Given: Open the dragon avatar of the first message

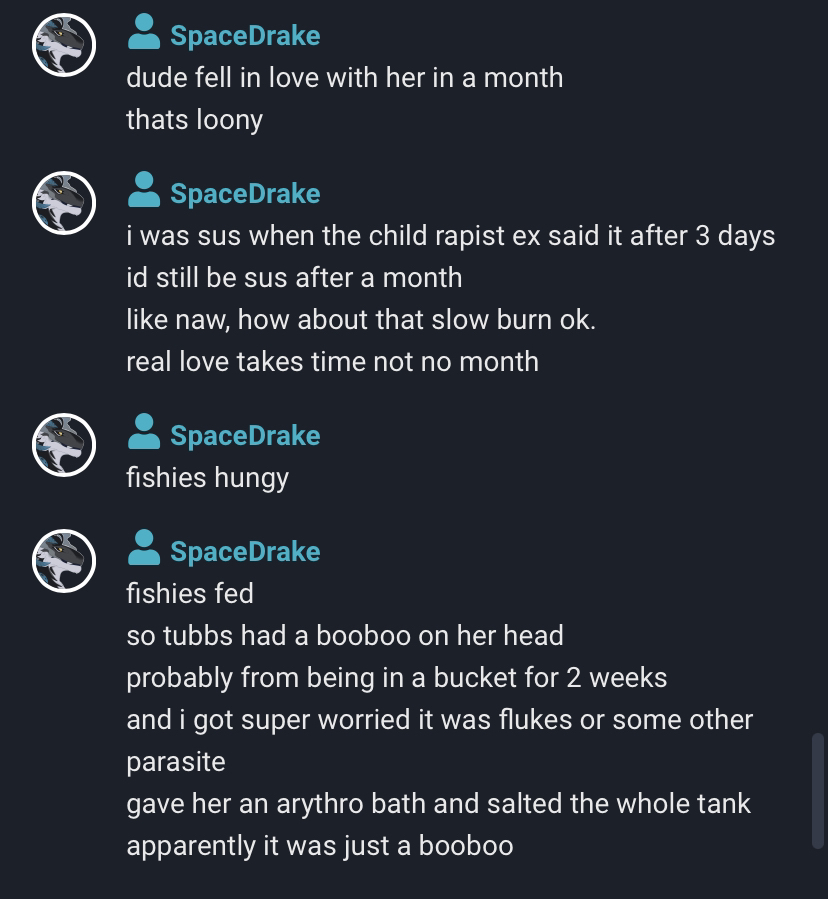Looking at the screenshot, I should point(64,45).
